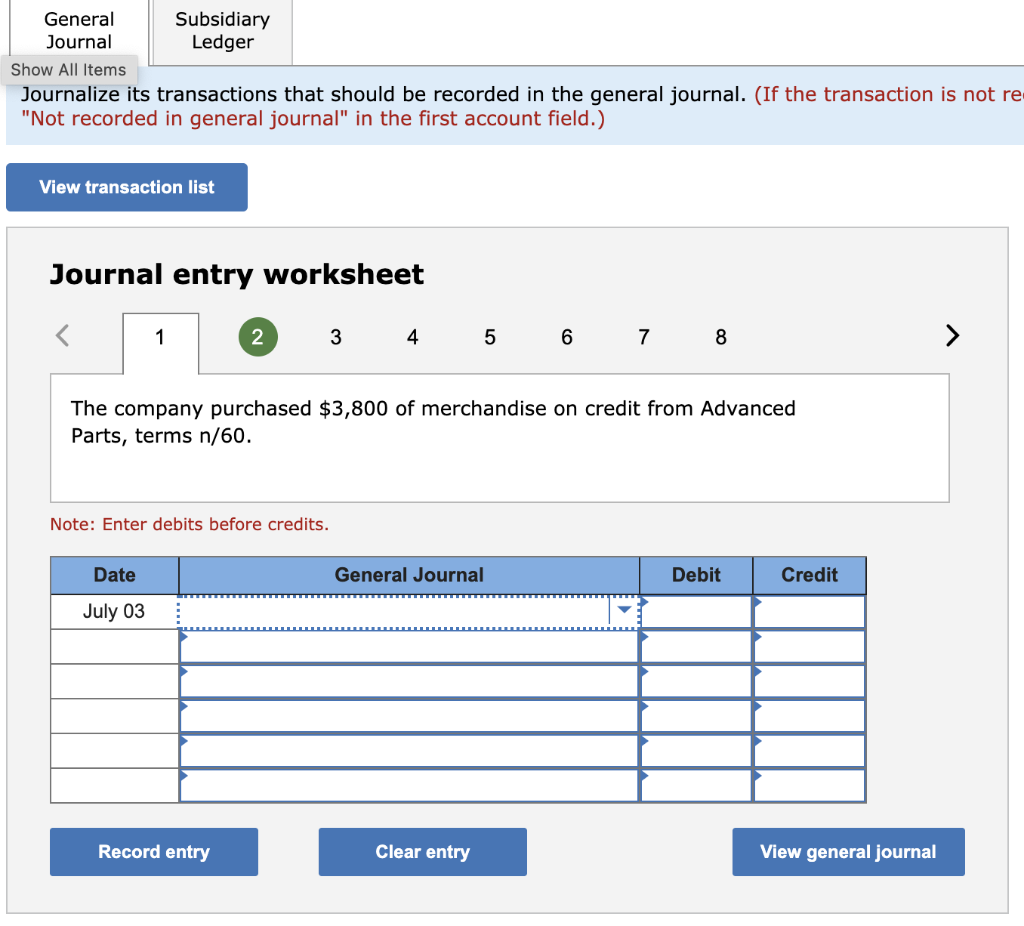Switch to the General Journal tab
The width and height of the screenshot is (1024, 926).
pos(79,30)
